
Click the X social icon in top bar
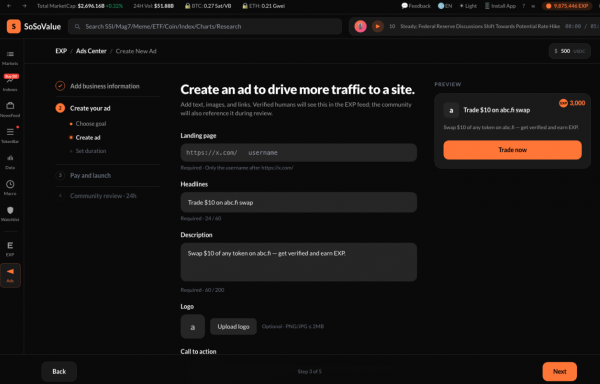[x=533, y=6]
